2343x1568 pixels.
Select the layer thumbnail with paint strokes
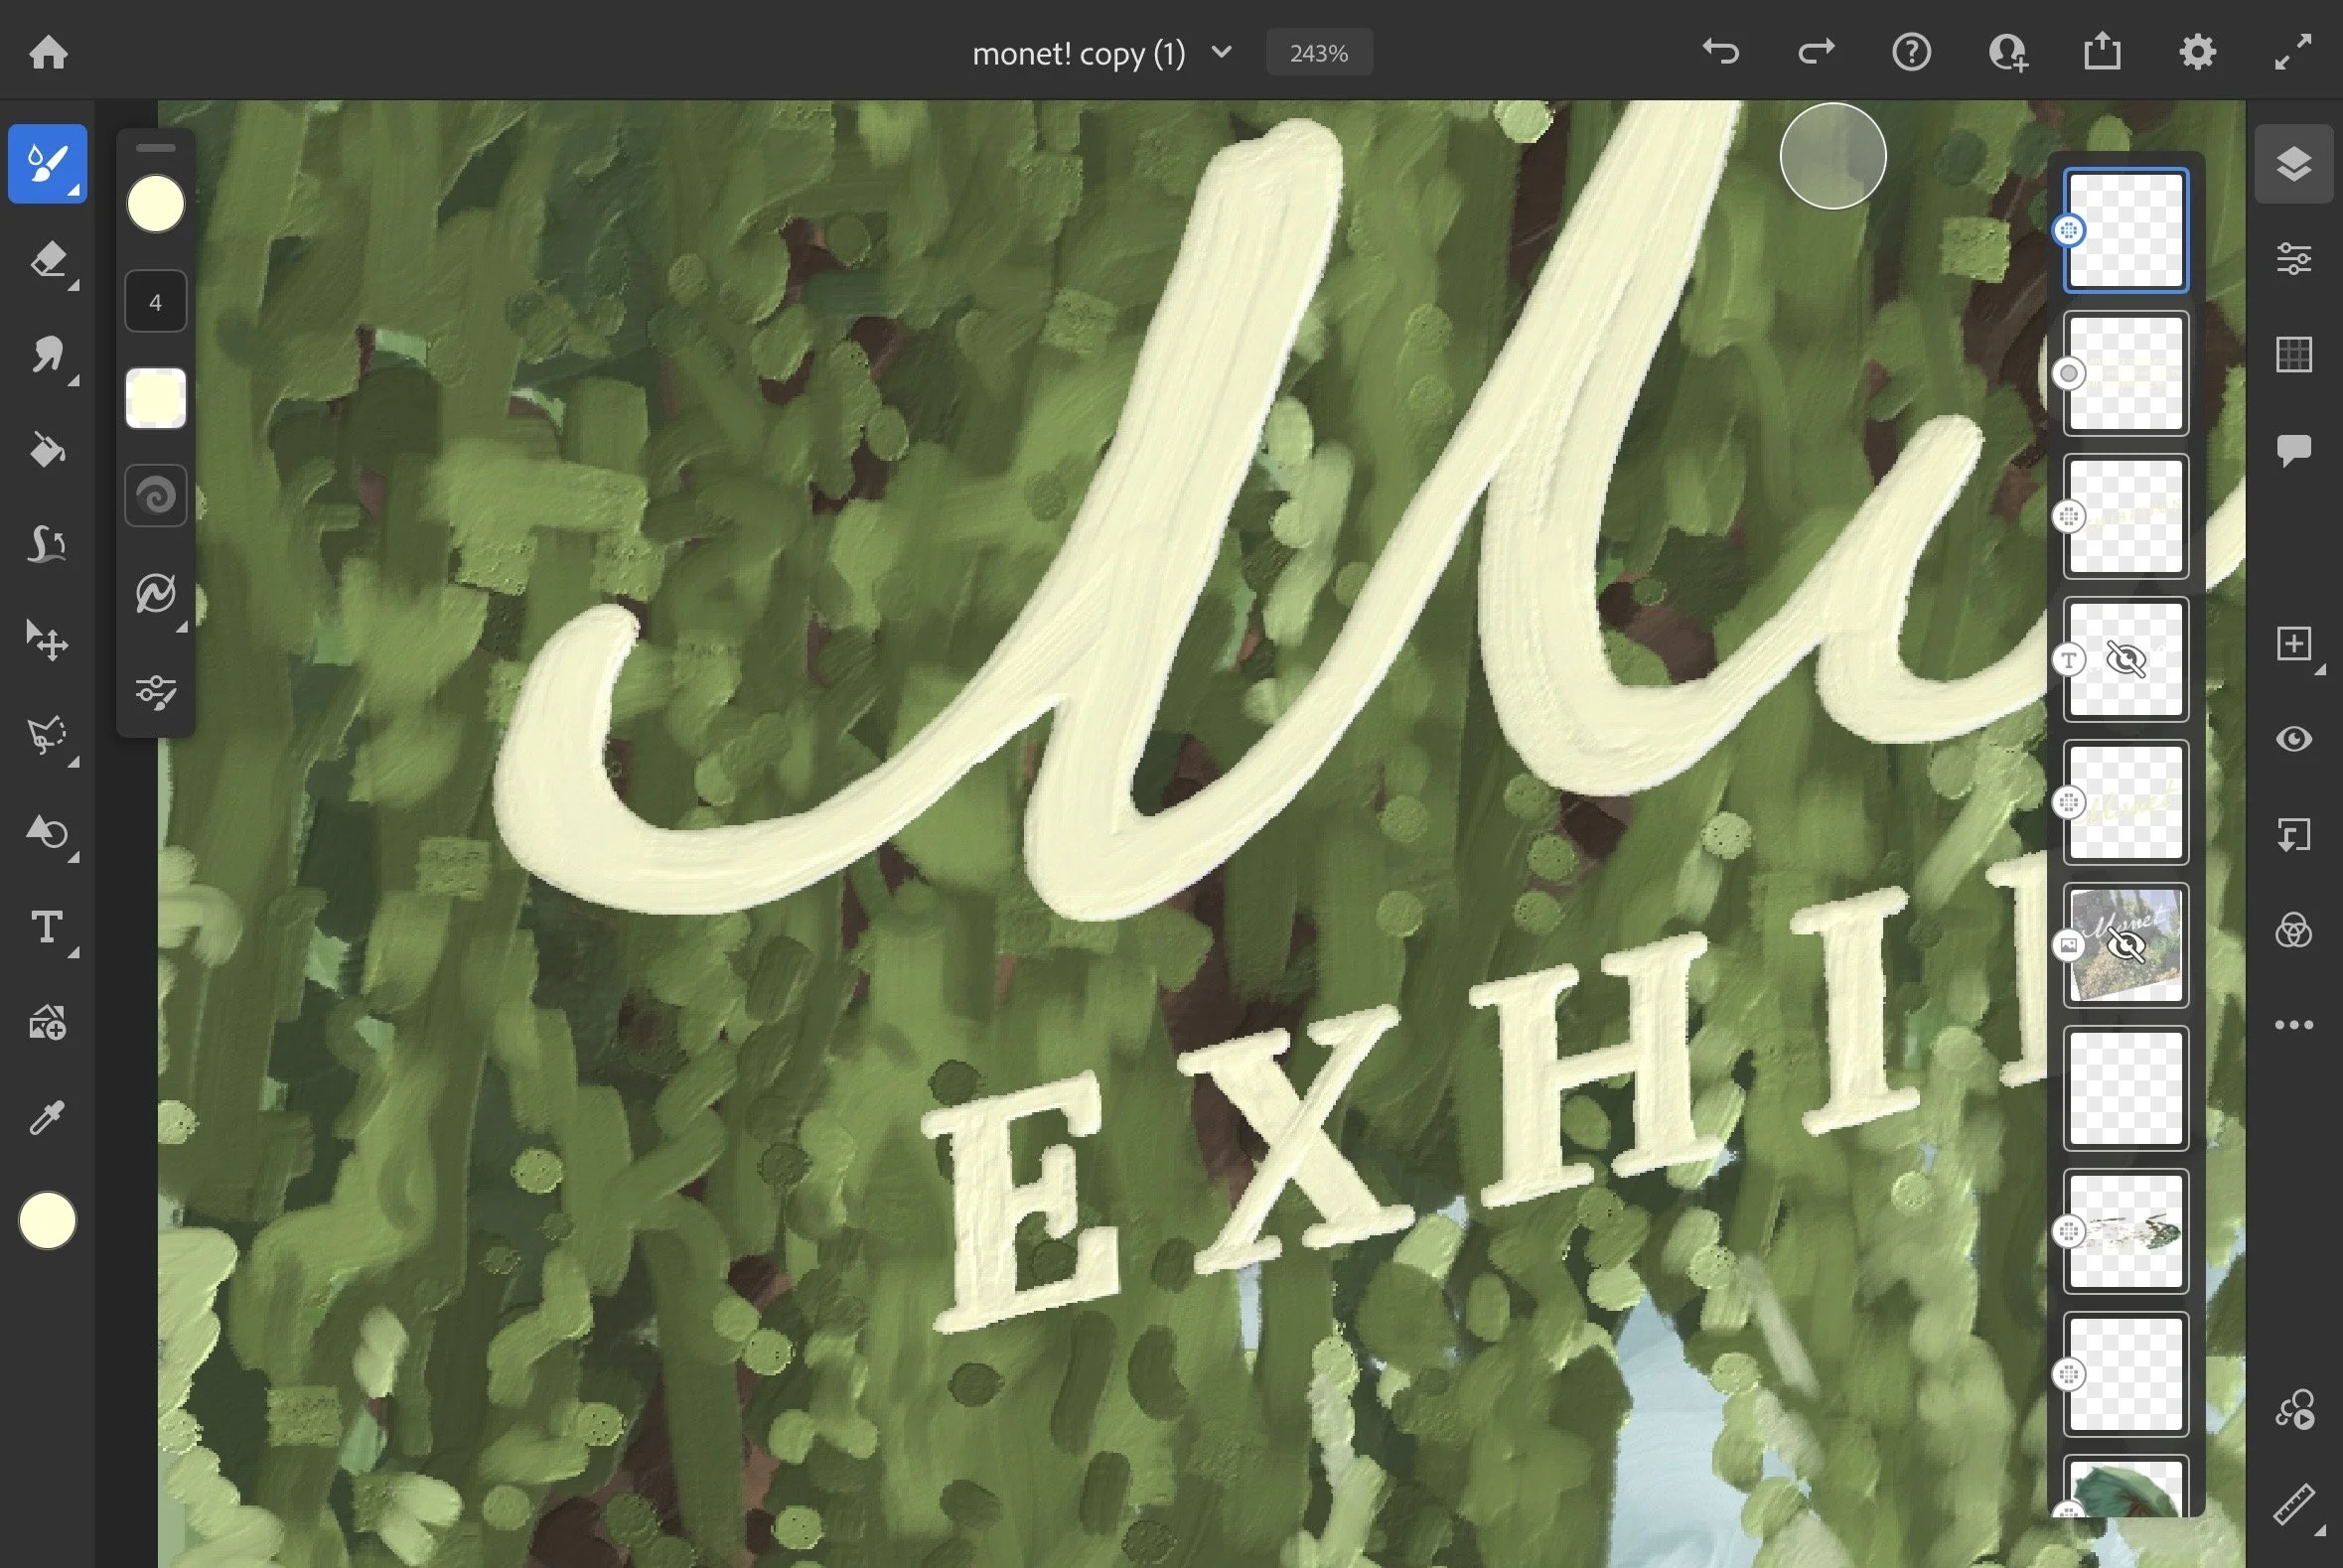[2126, 1231]
